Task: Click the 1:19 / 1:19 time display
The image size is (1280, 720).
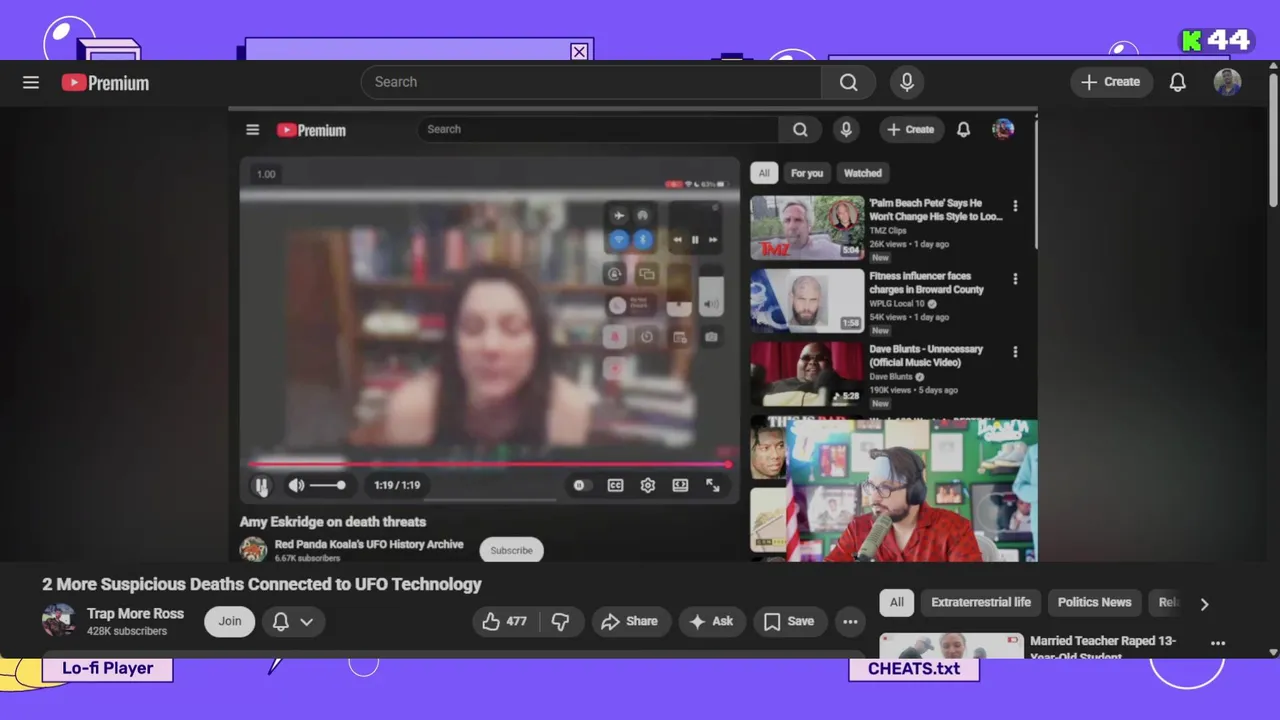Action: (x=397, y=485)
